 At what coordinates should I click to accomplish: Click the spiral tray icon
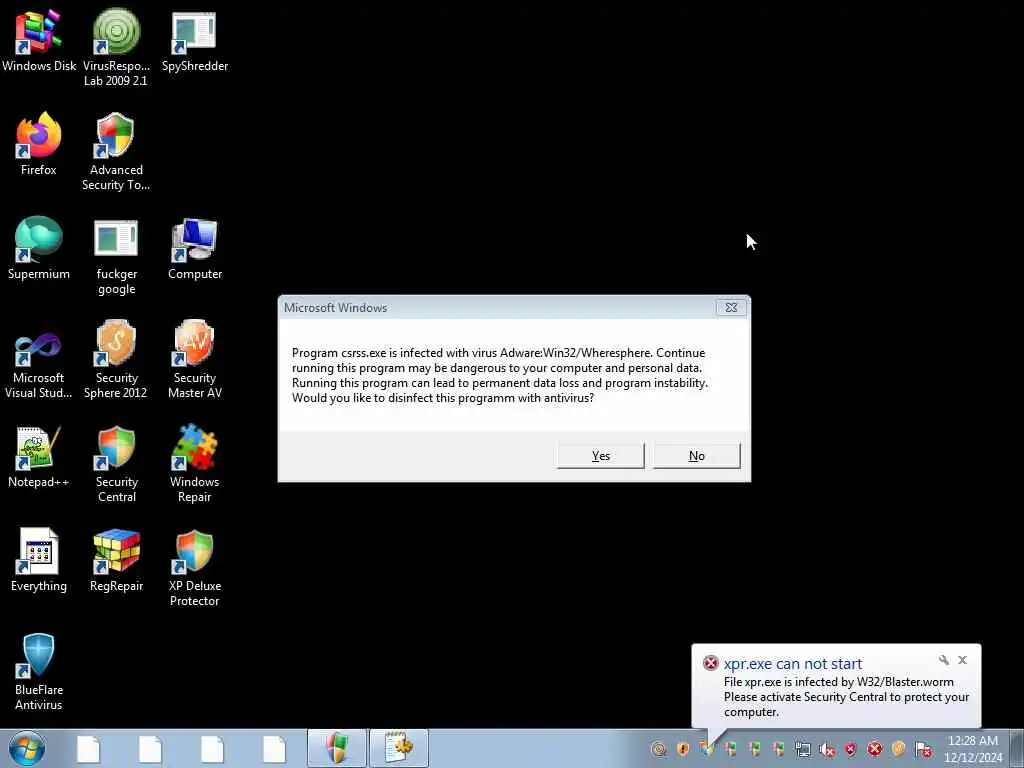(x=659, y=749)
